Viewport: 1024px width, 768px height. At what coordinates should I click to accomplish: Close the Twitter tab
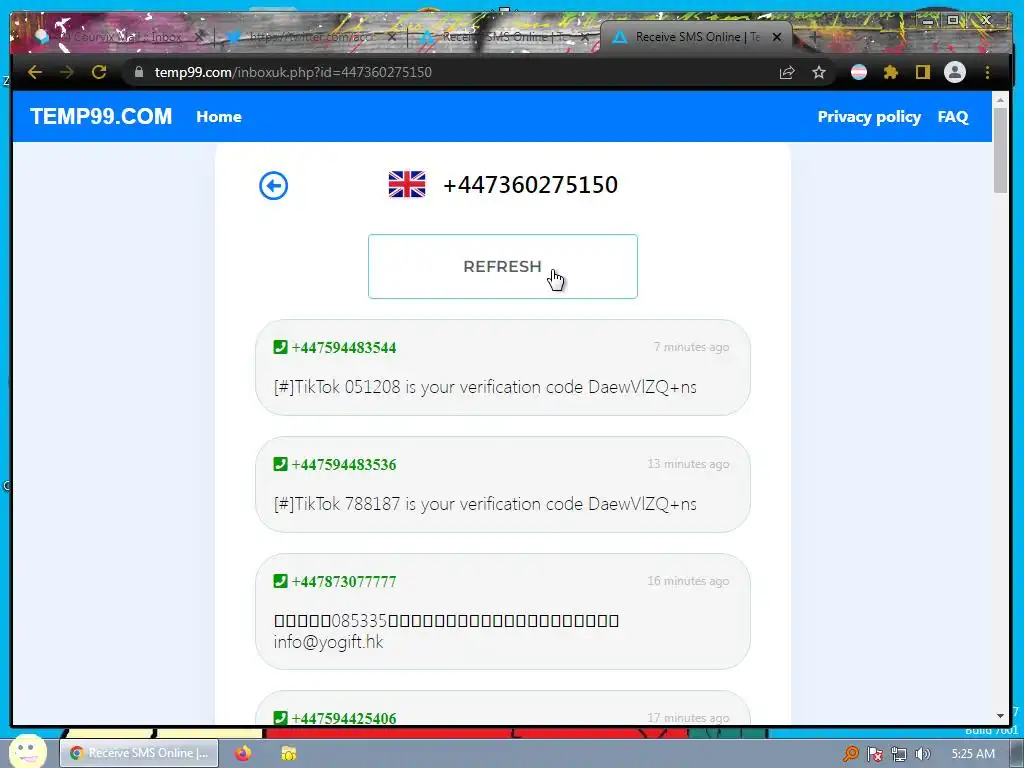pyautogui.click(x=391, y=37)
